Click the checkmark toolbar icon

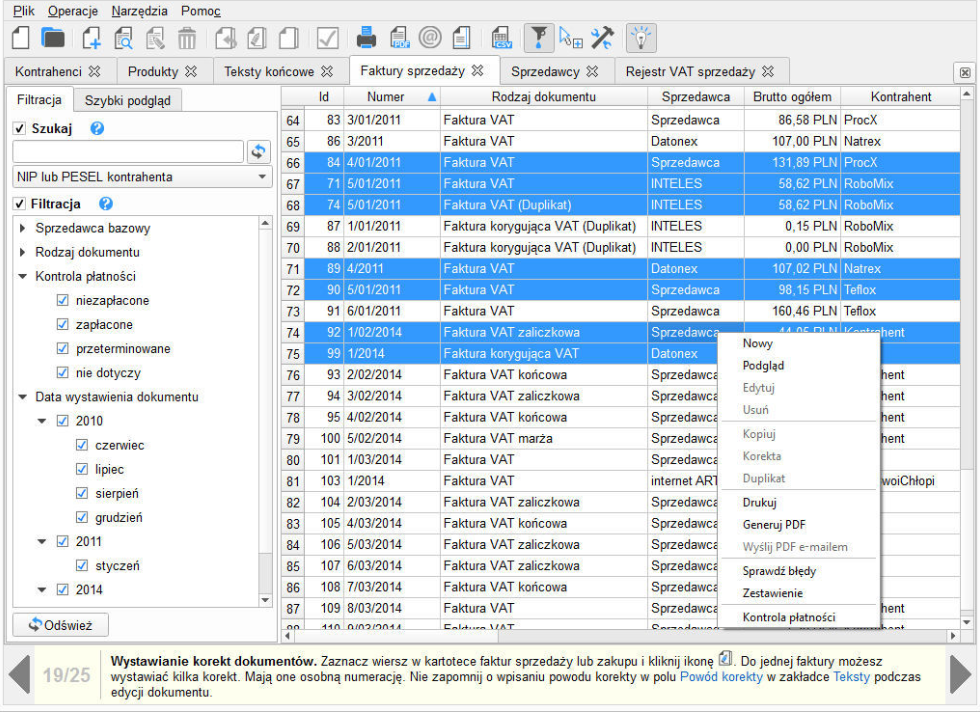tap(328, 38)
